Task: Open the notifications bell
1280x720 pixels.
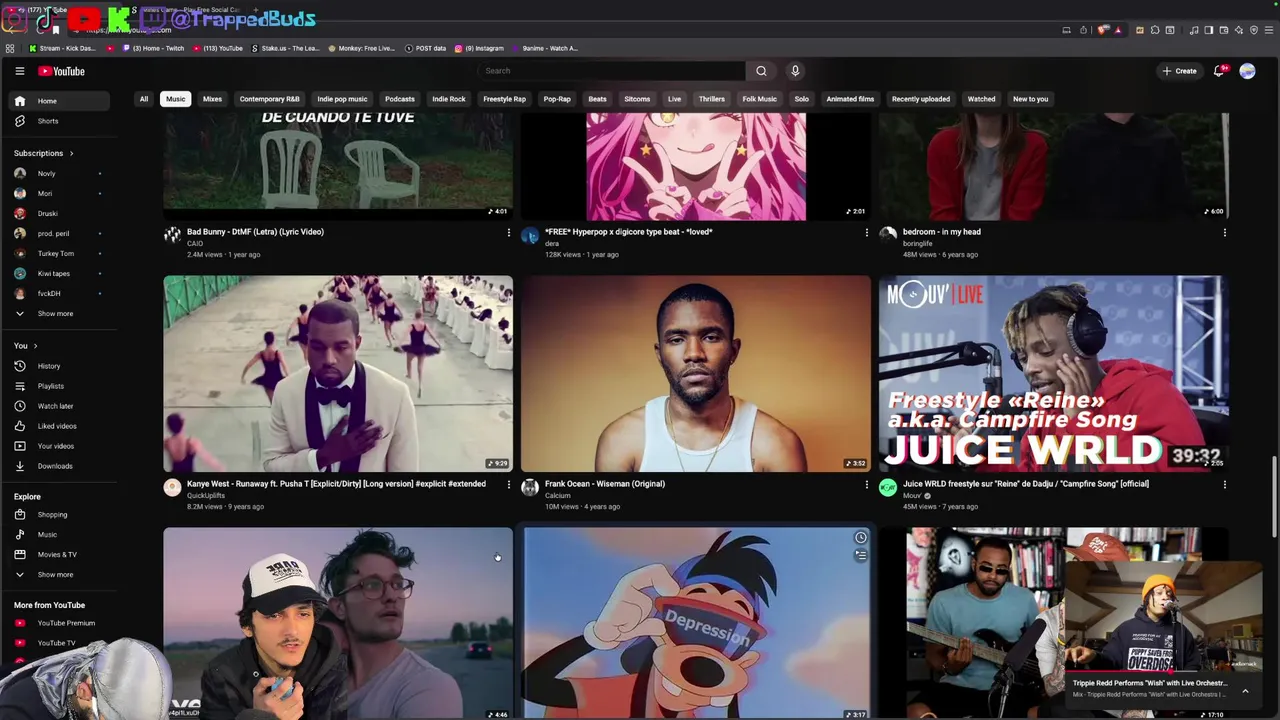Action: (x=1219, y=71)
